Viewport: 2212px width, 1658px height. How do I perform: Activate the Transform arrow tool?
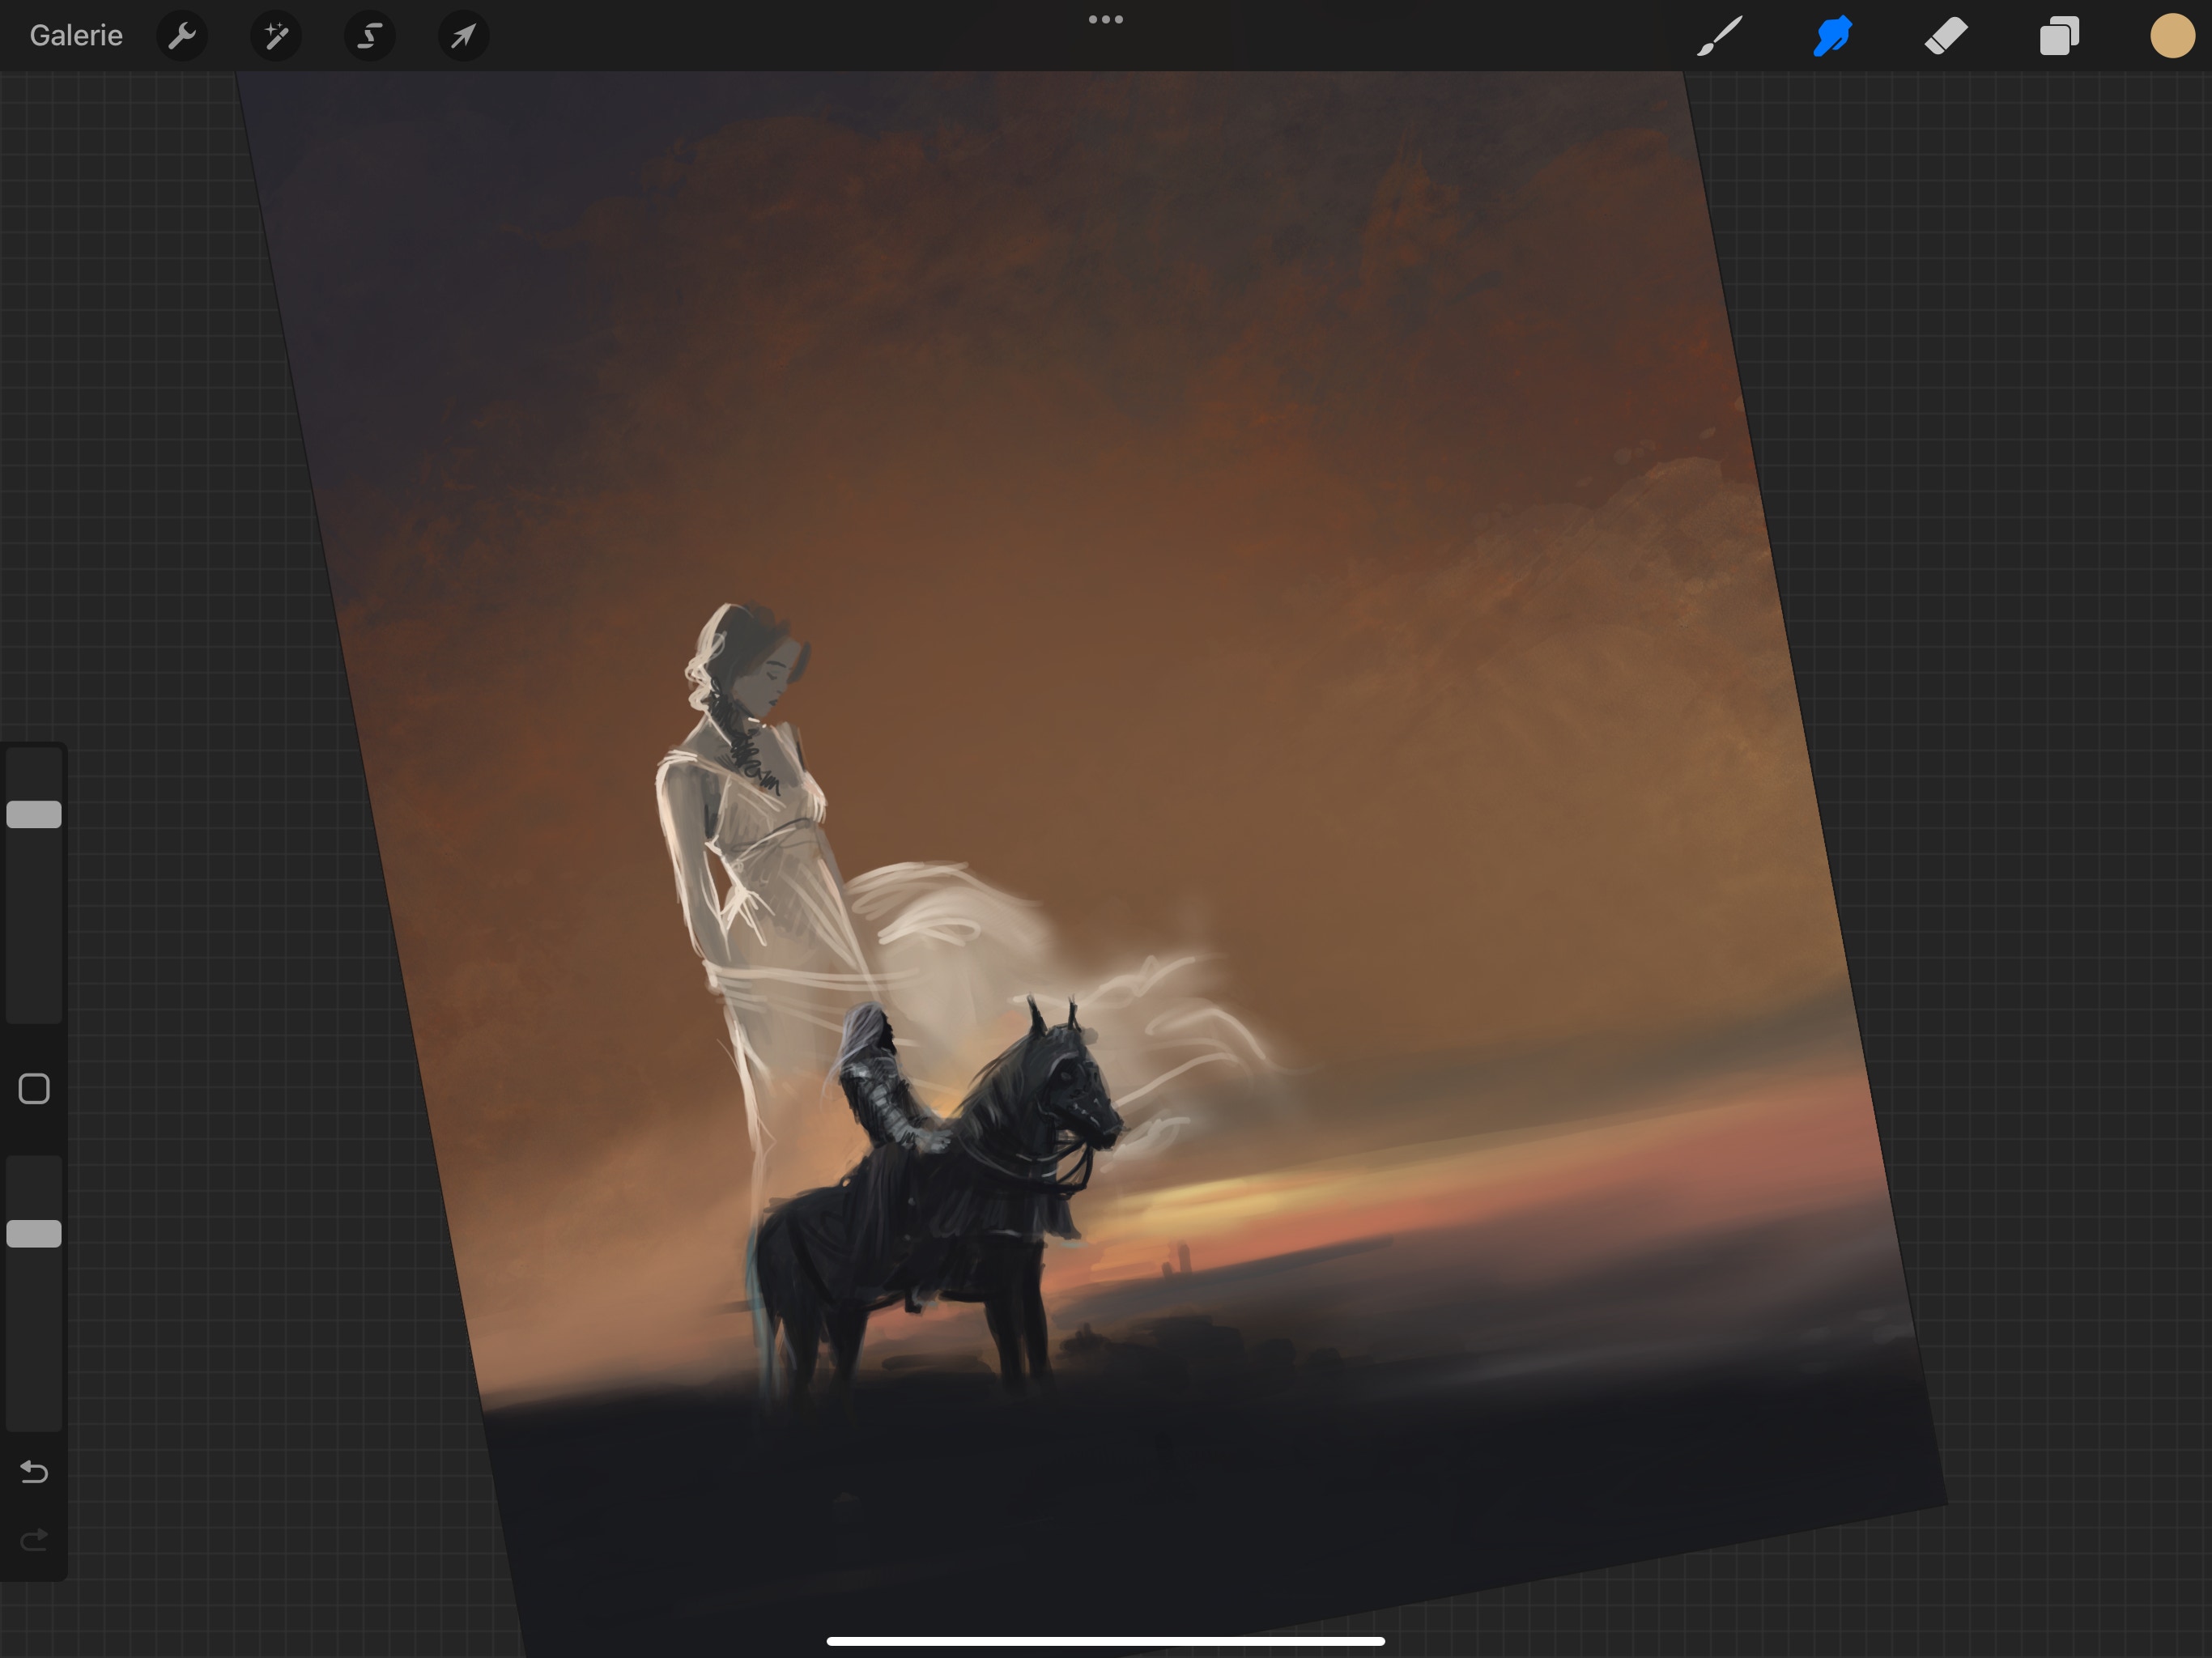click(463, 36)
